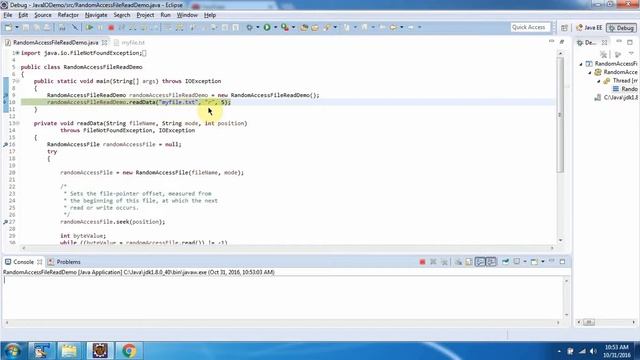Image resolution: width=640 pixels, height=360 pixels.
Task: Click the Clear Console icon
Action: click(x=458, y=262)
